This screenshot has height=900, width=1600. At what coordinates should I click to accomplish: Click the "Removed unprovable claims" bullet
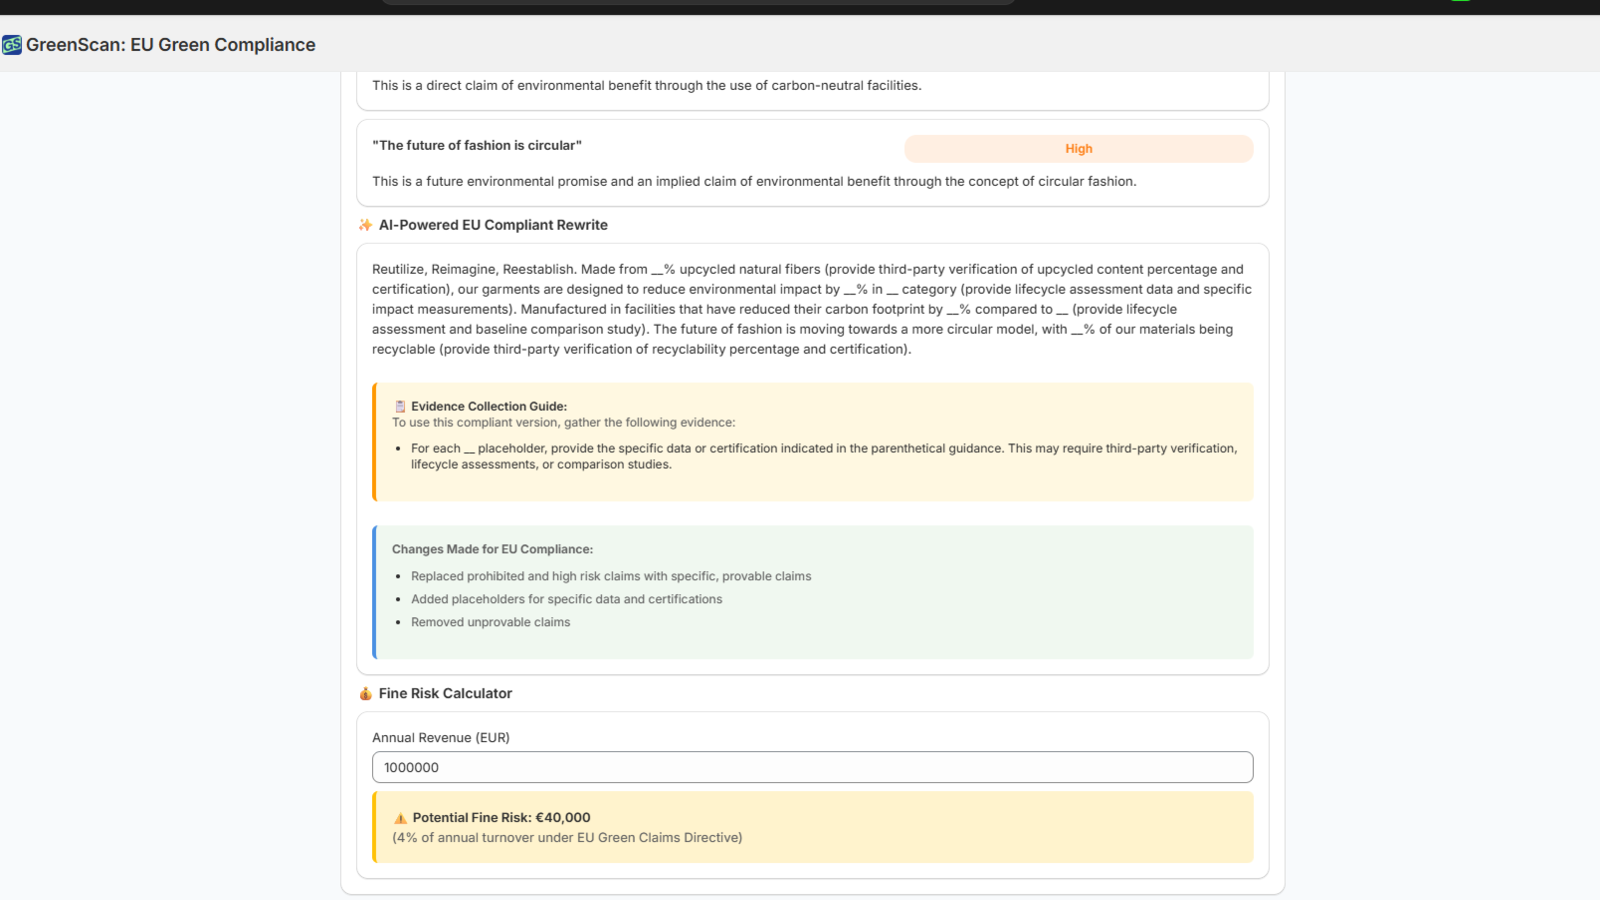click(490, 622)
